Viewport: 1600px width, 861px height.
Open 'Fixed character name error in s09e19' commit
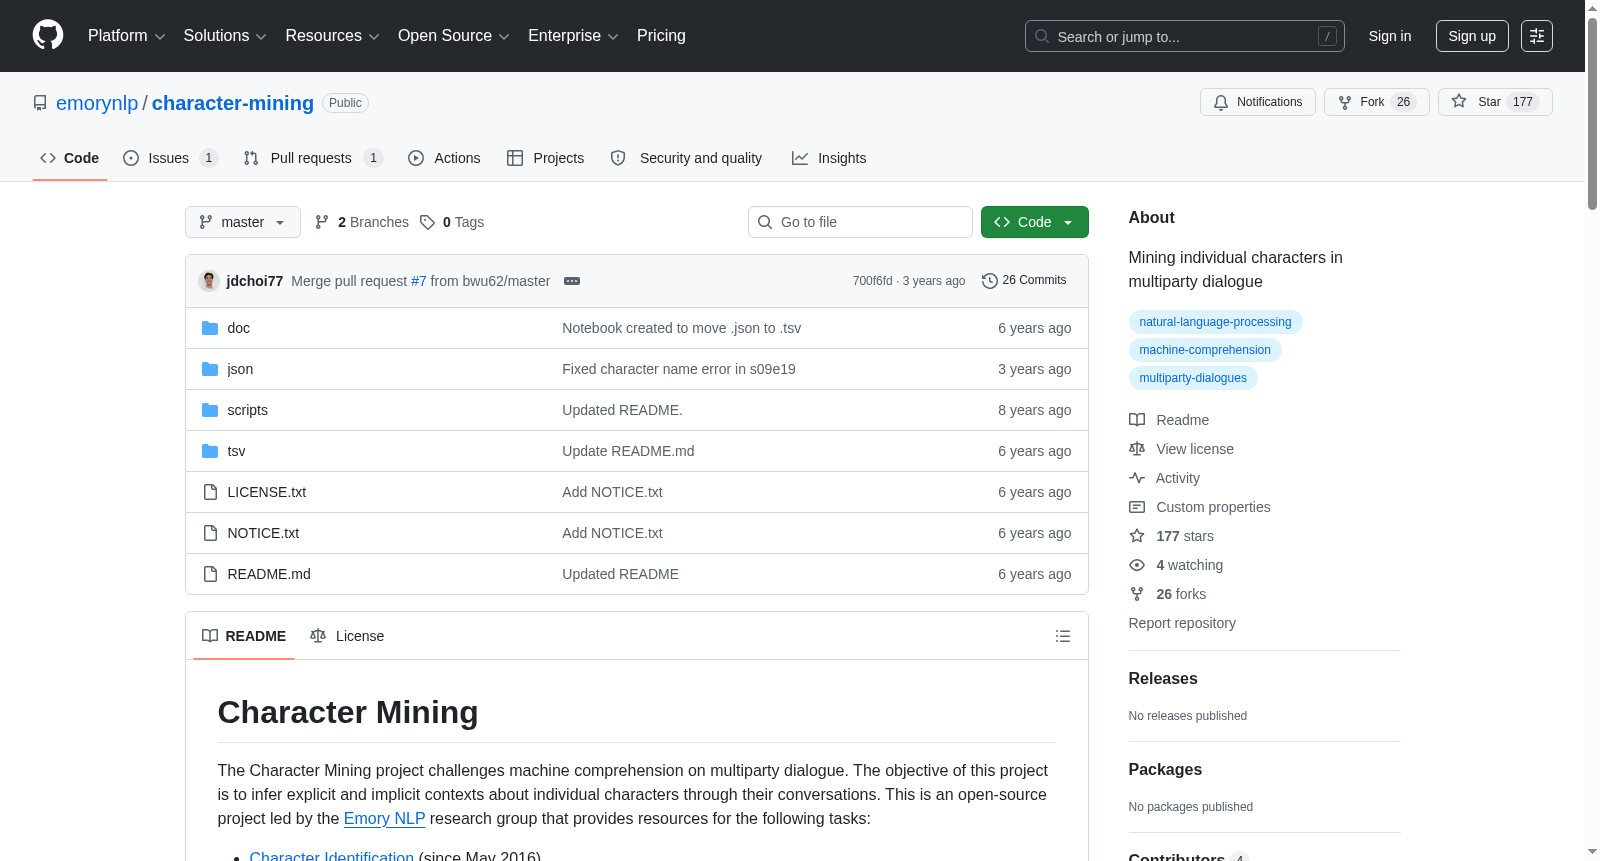[x=679, y=369]
